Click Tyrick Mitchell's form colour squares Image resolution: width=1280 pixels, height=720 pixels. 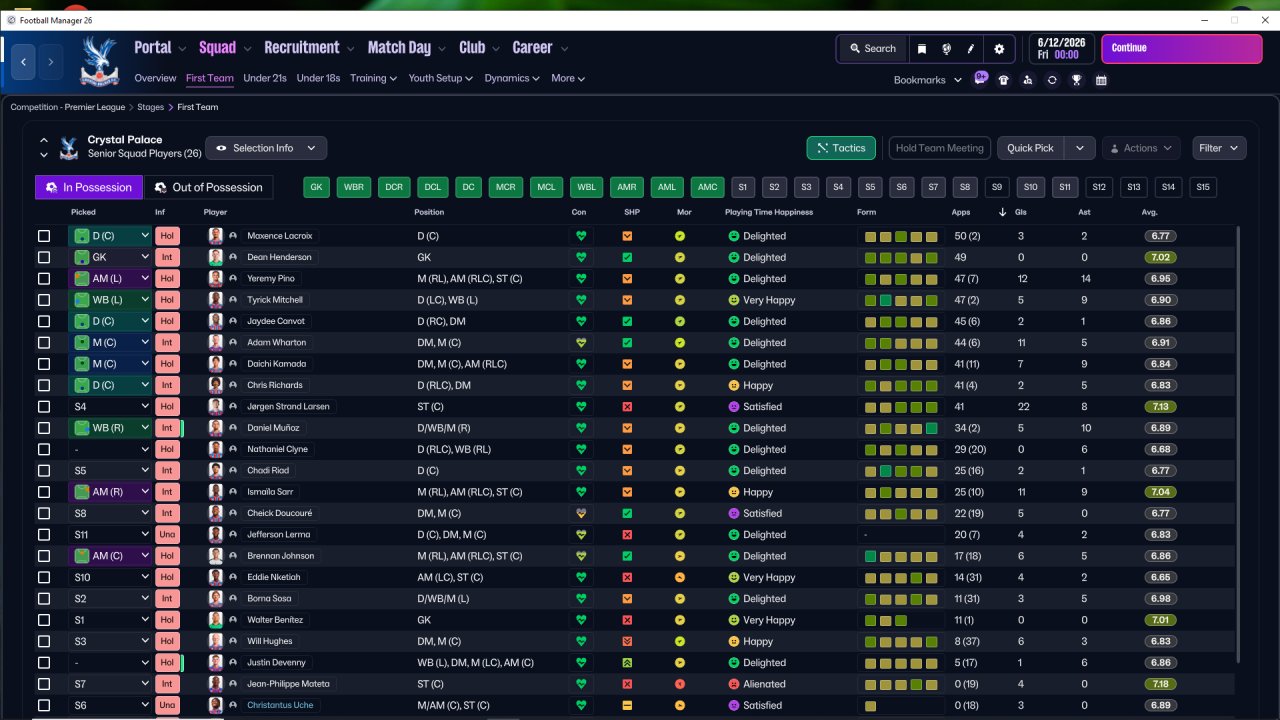point(901,300)
